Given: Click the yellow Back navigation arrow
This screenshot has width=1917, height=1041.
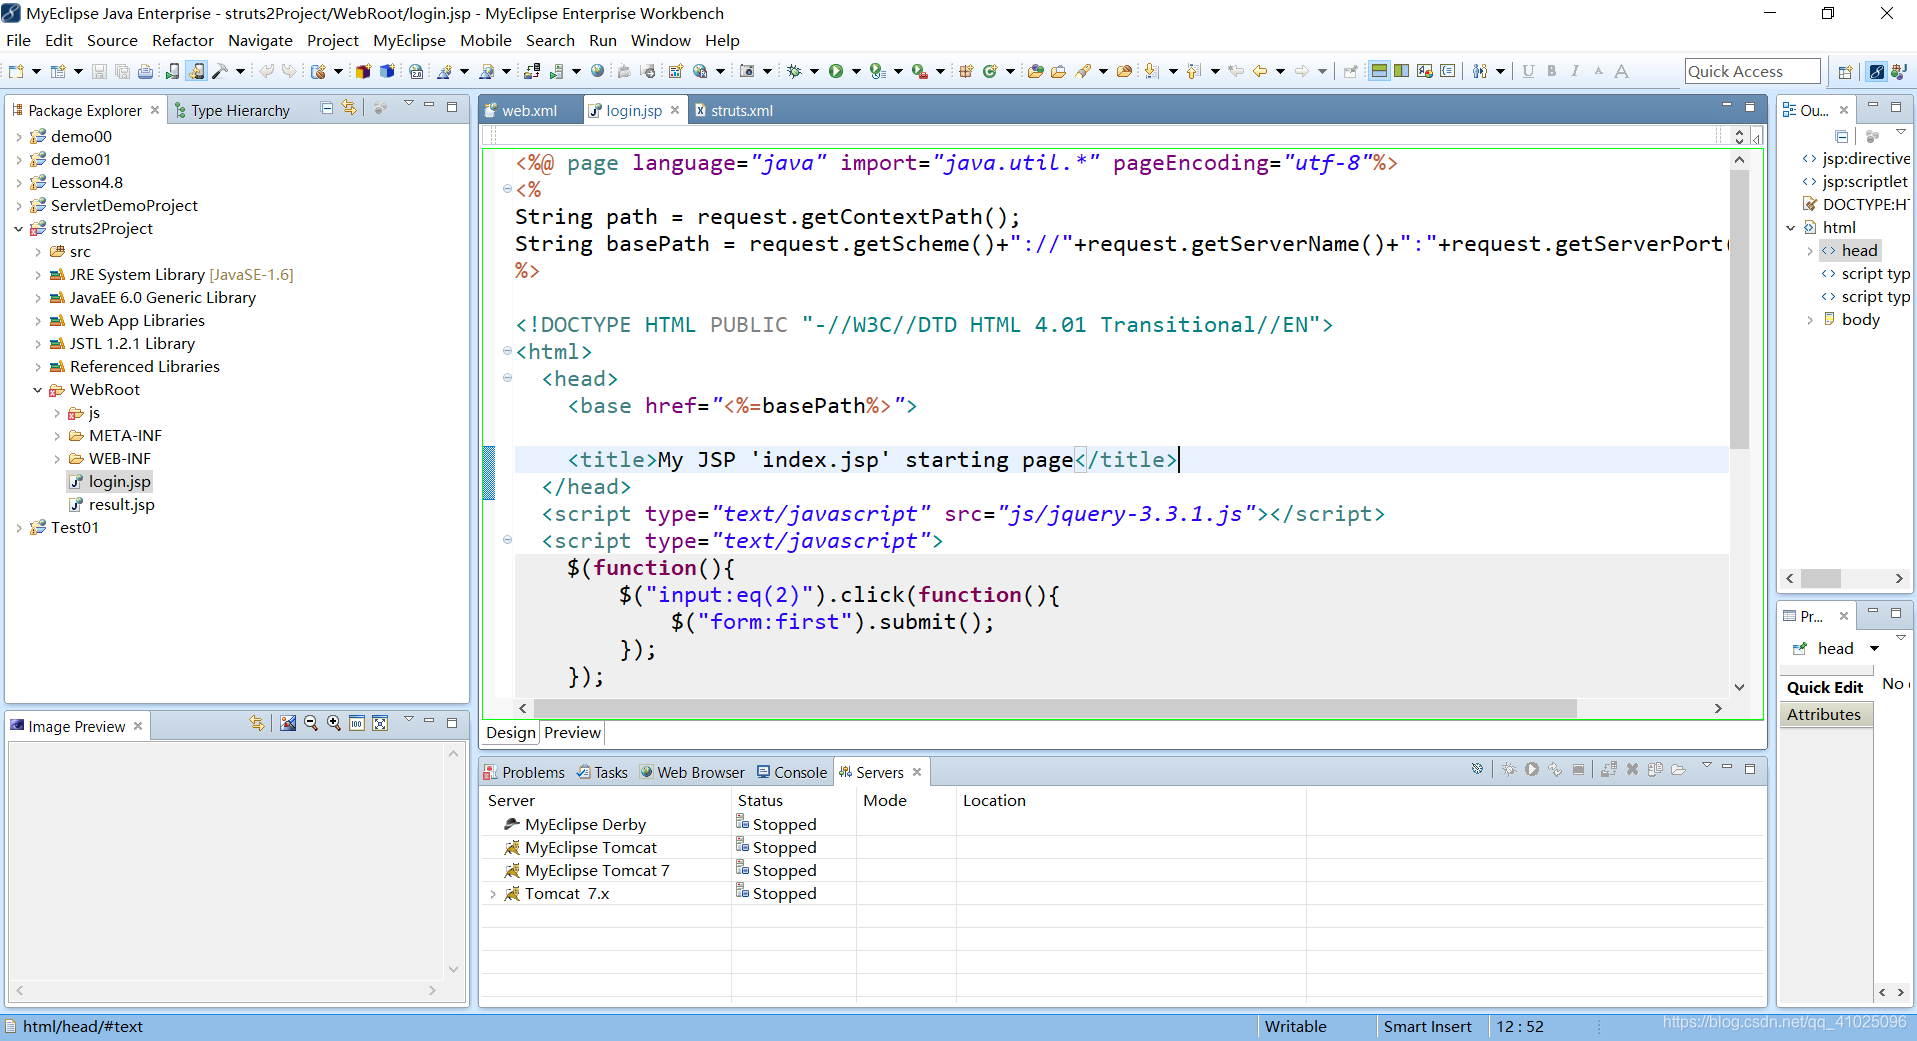Looking at the screenshot, I should [x=1259, y=71].
